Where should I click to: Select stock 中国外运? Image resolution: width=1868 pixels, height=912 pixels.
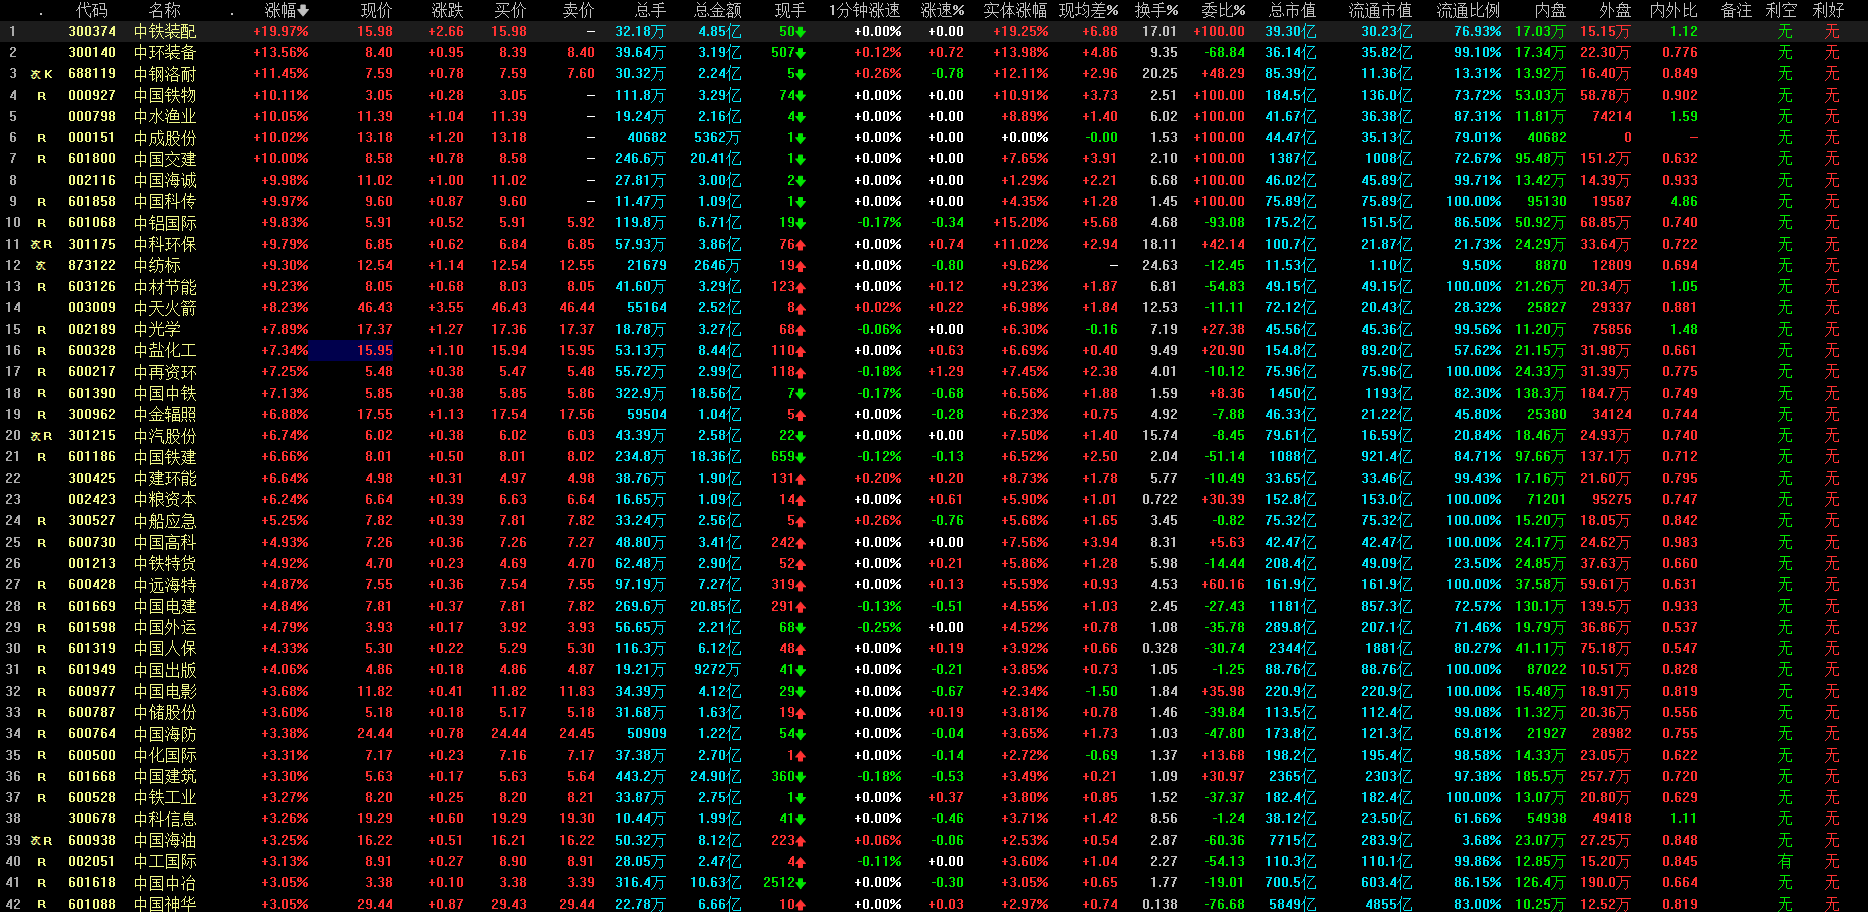[165, 627]
